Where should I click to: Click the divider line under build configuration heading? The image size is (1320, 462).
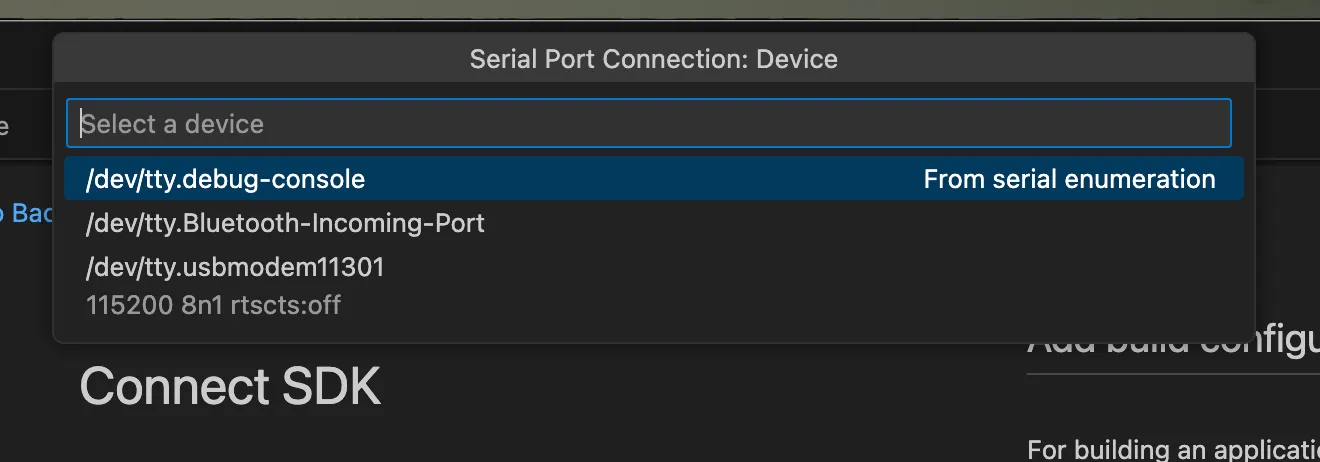(1173, 375)
